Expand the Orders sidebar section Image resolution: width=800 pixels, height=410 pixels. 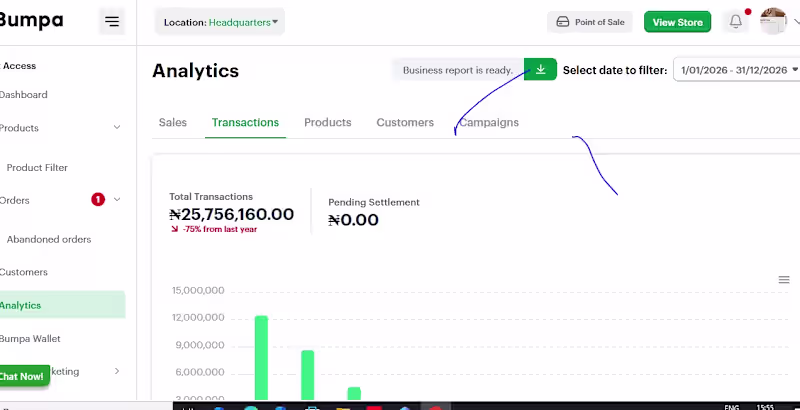(117, 199)
